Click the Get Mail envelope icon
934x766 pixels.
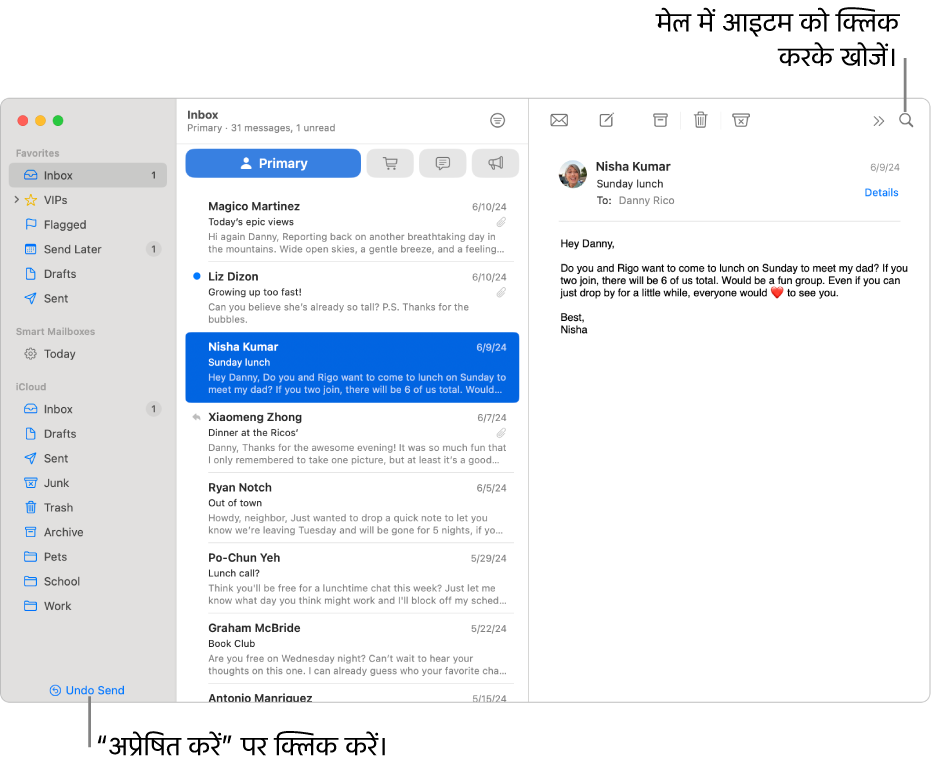point(559,120)
